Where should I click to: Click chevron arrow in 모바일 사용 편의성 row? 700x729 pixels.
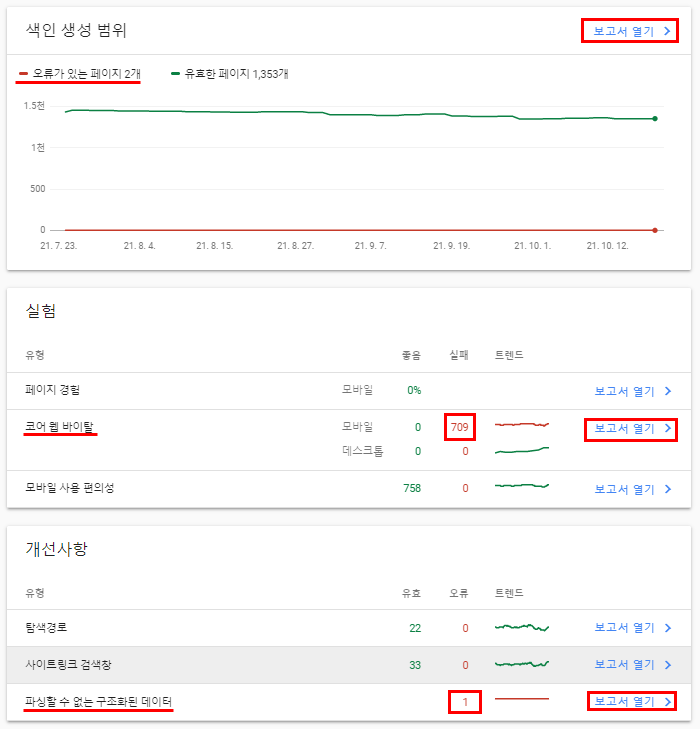[x=668, y=489]
